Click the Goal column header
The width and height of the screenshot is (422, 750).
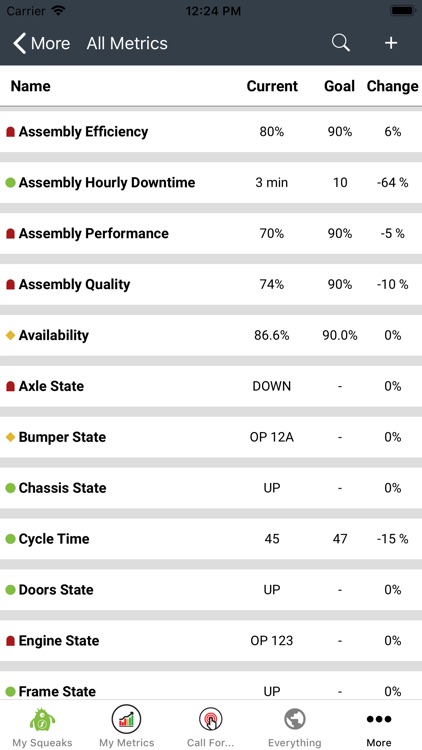340,86
